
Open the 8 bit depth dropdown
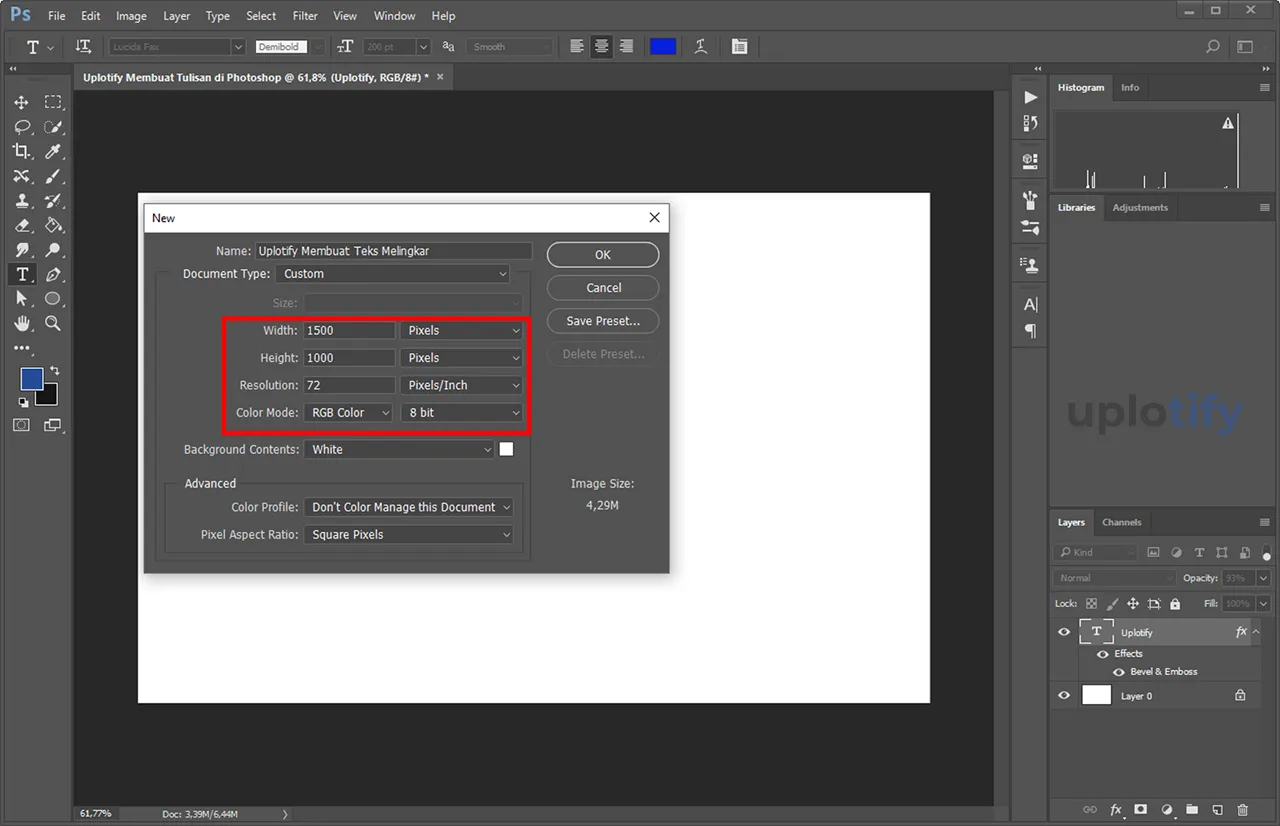click(x=462, y=413)
